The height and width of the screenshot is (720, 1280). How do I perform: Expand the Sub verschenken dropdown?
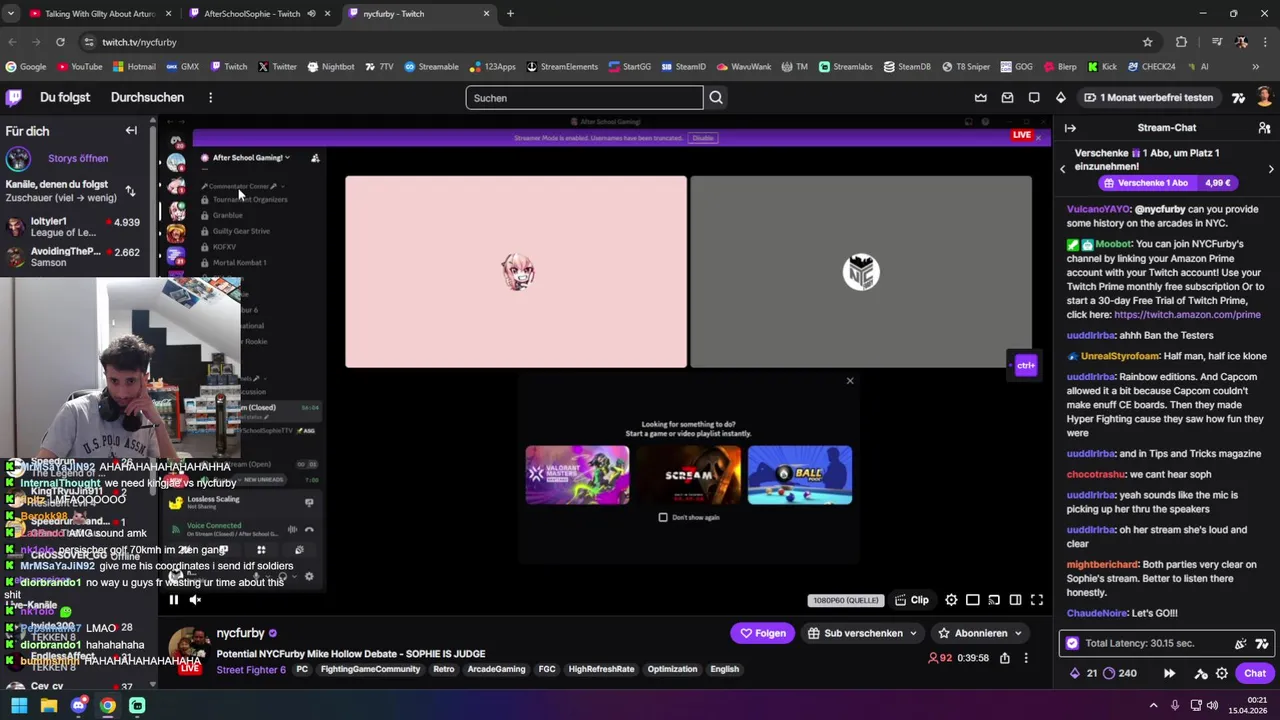(913, 633)
